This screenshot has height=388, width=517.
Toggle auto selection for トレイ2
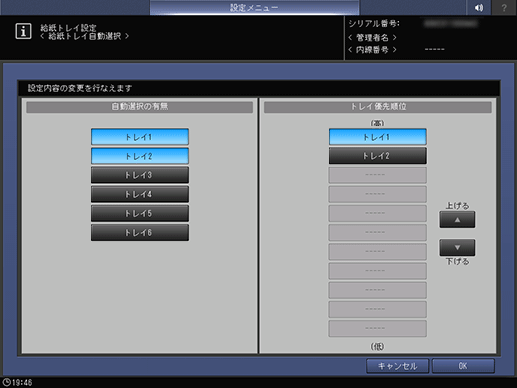tap(140, 156)
